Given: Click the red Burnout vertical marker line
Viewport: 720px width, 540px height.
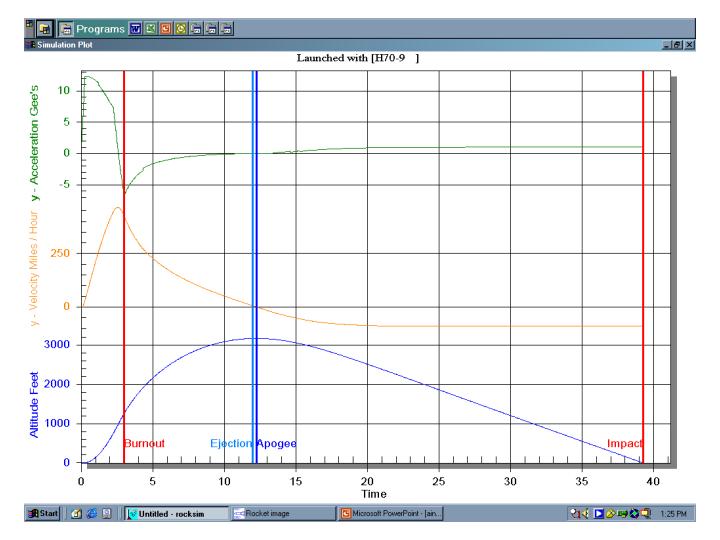Looking at the screenshot, I should tap(124, 266).
